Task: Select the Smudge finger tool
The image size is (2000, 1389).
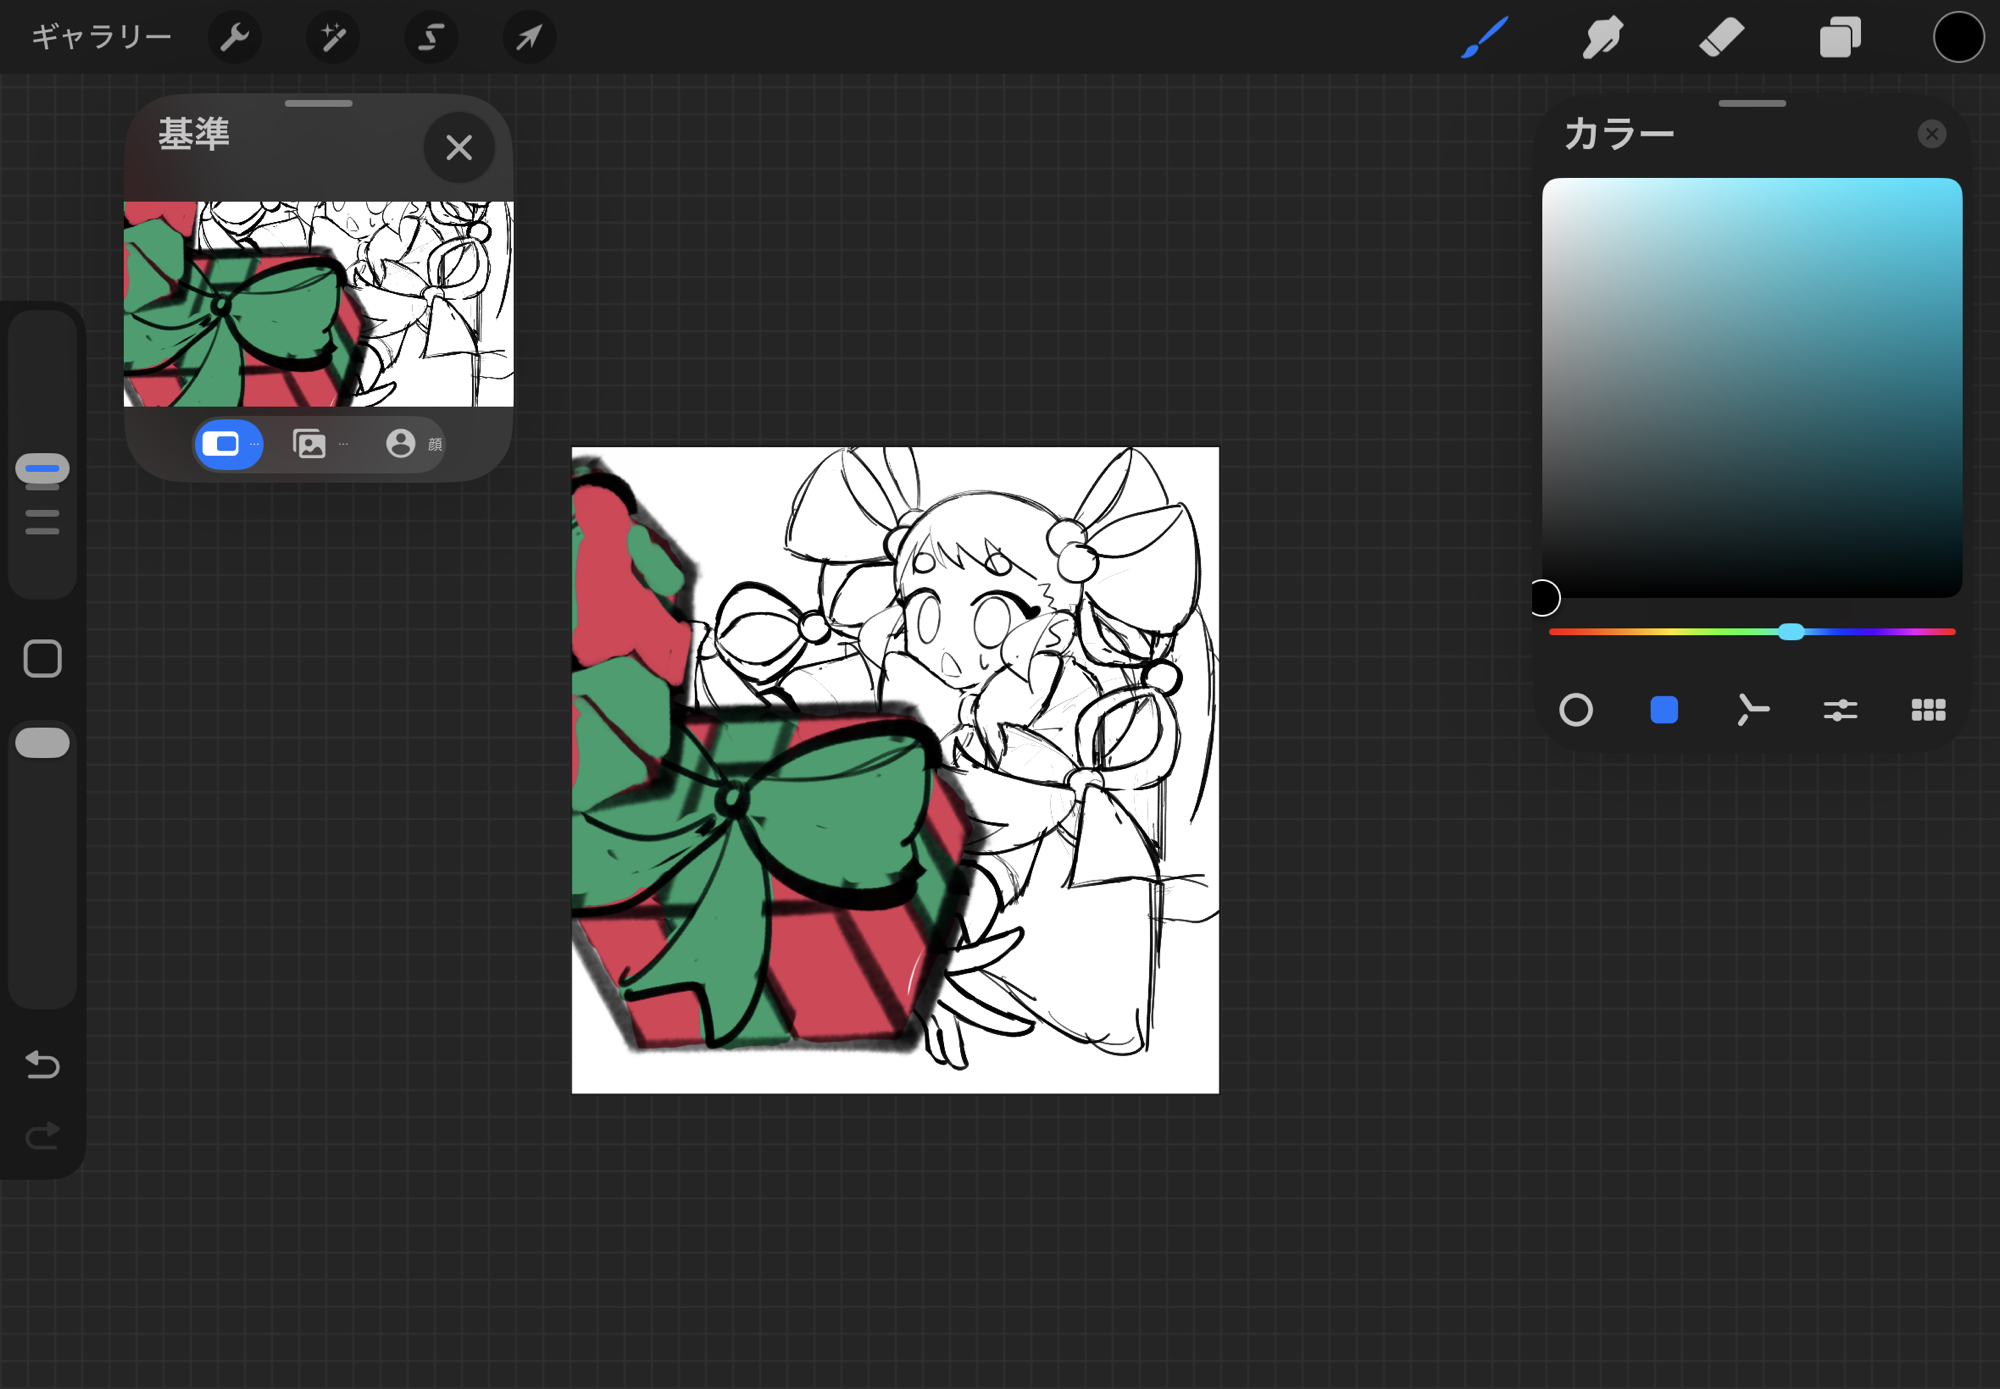Action: (x=1602, y=38)
